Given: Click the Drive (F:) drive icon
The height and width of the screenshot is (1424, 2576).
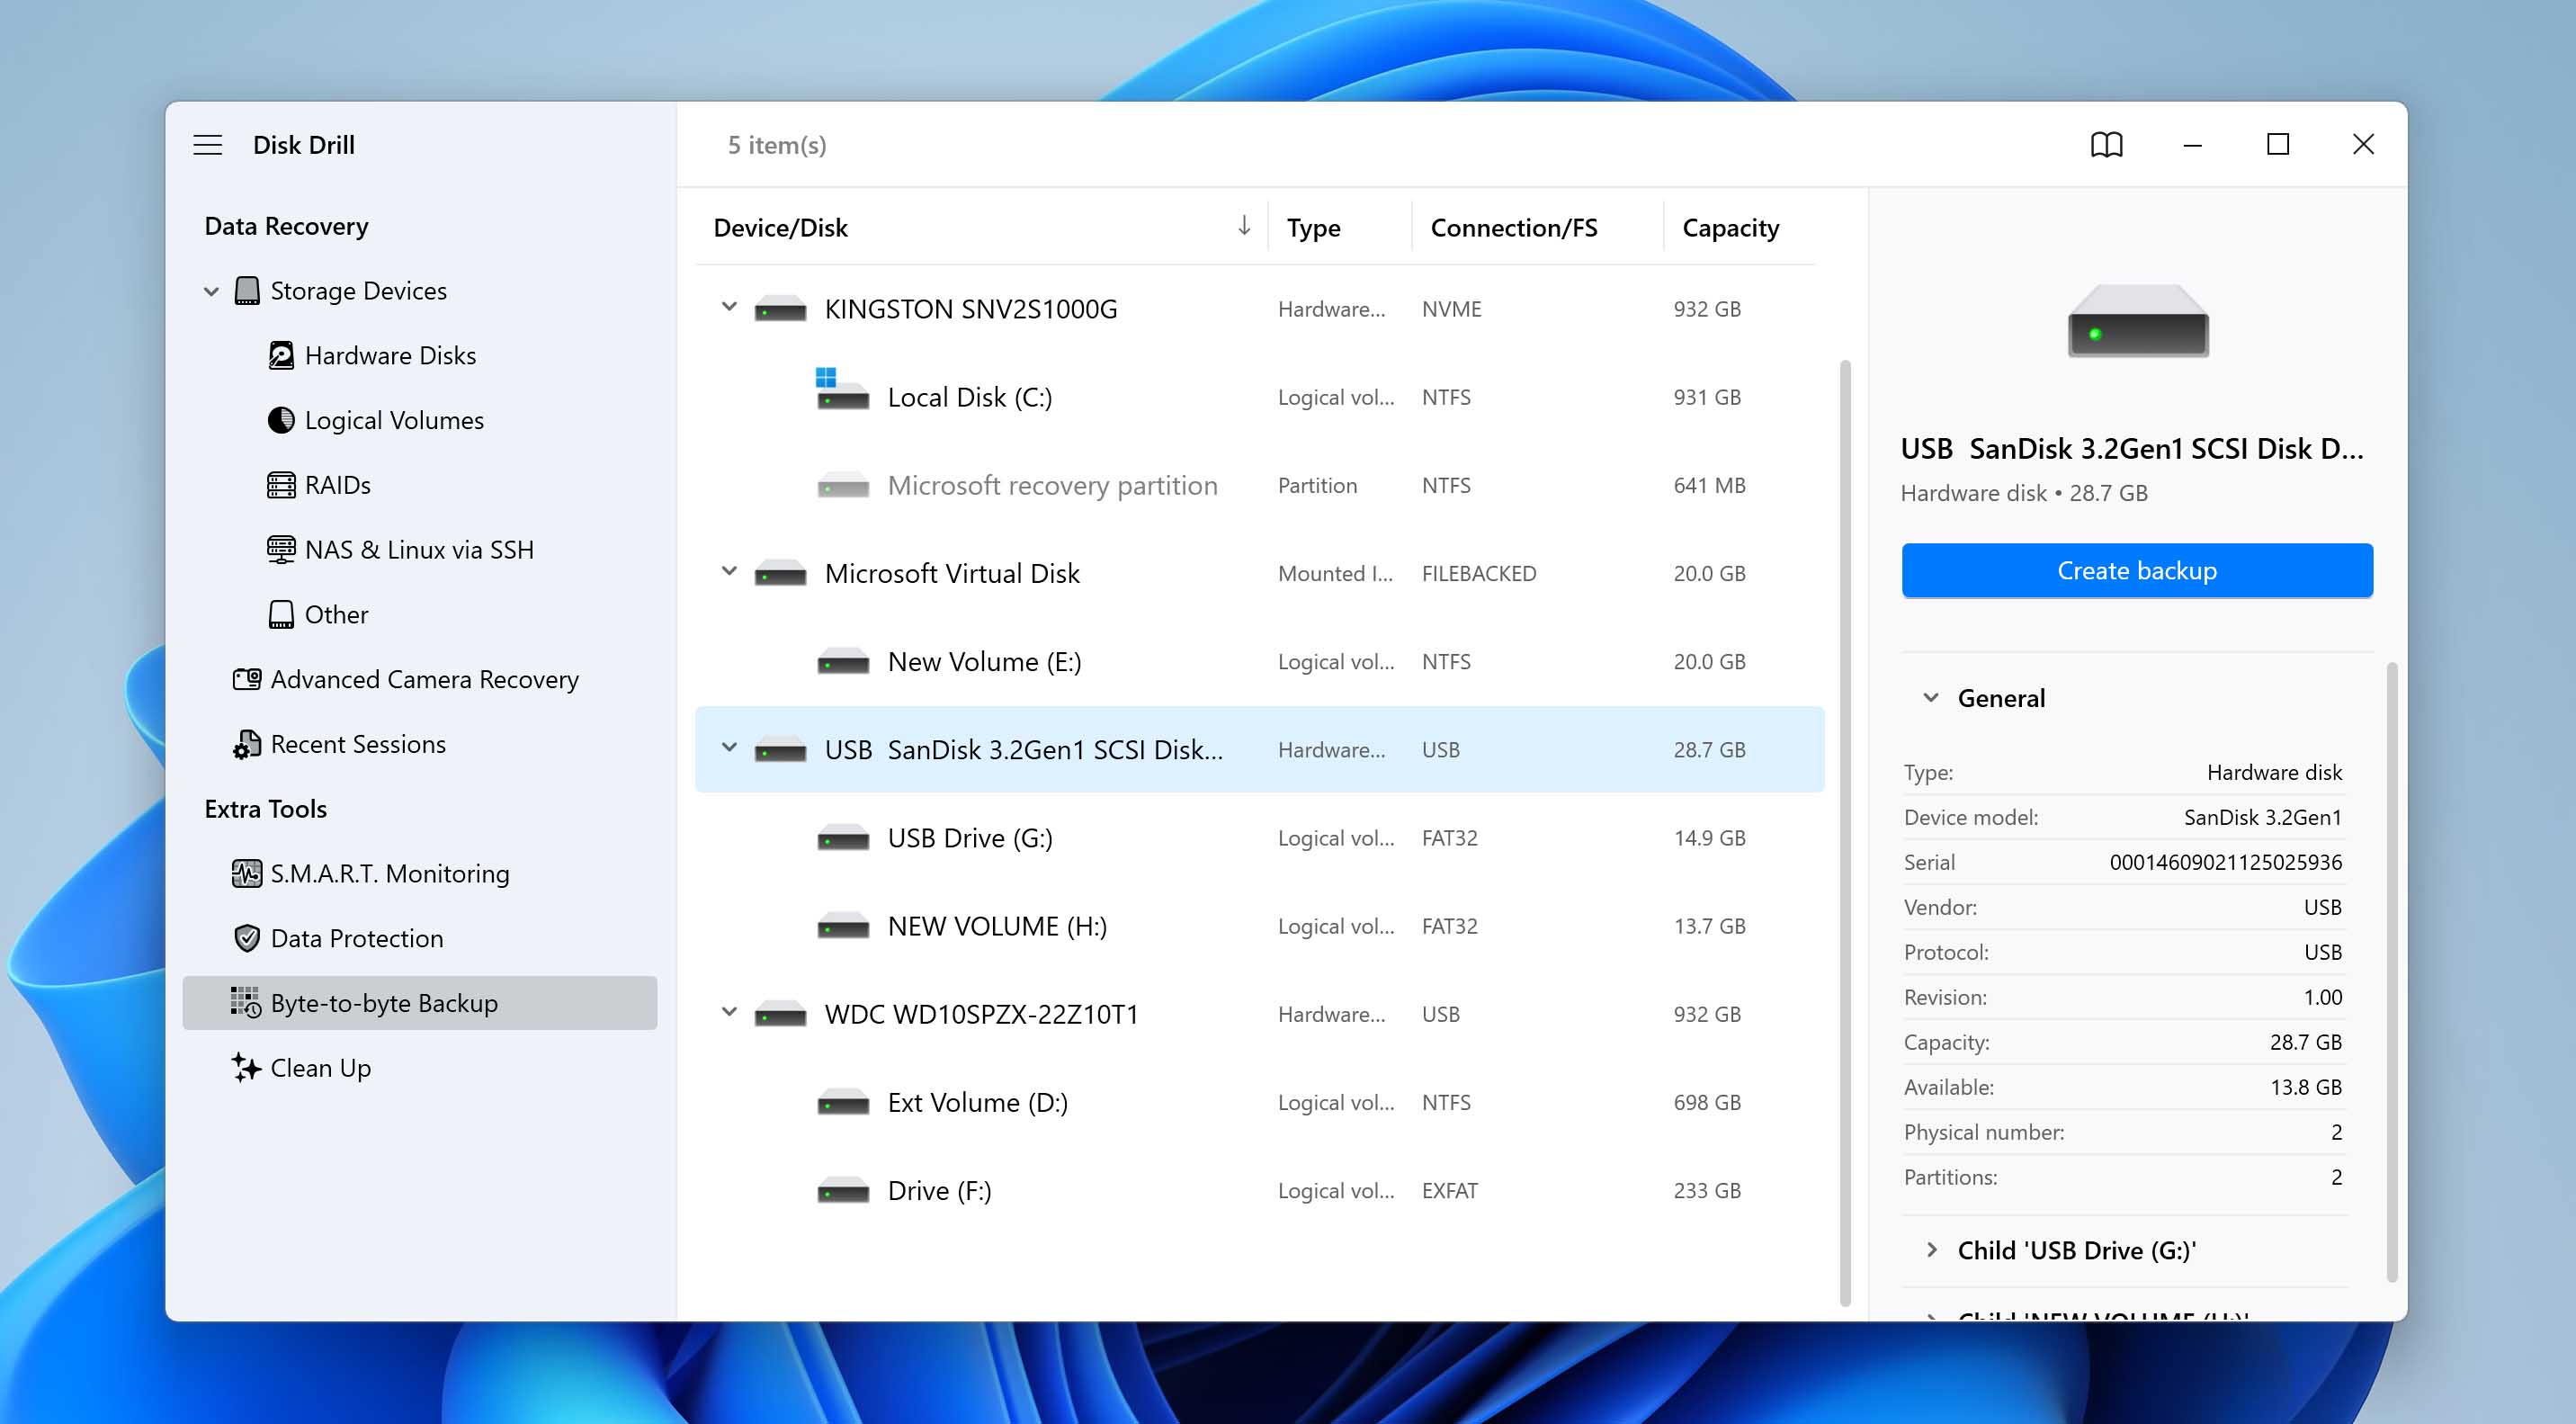Looking at the screenshot, I should 843,1190.
